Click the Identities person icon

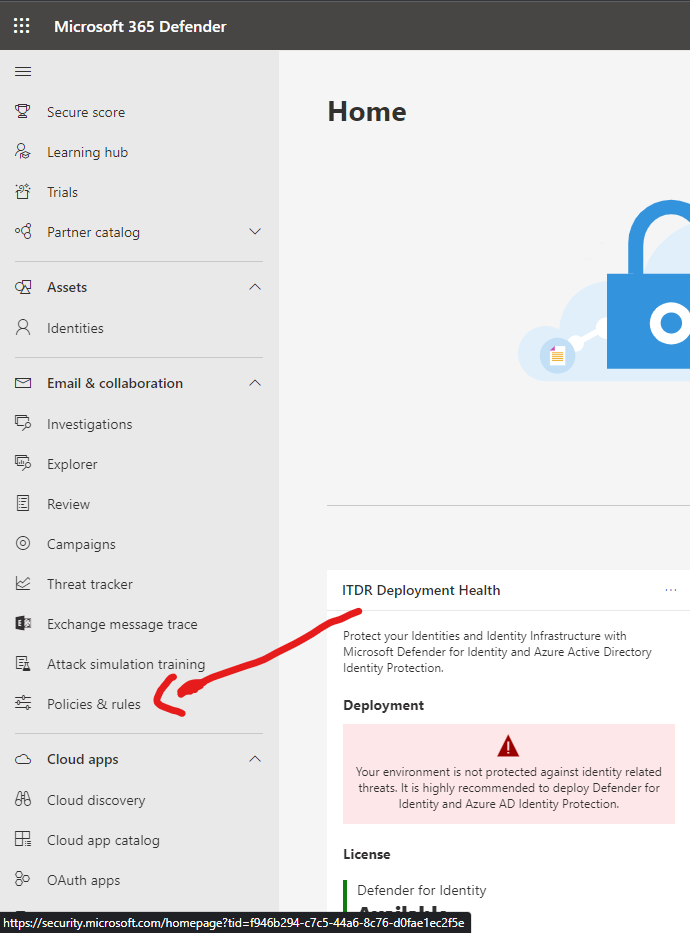tap(23, 327)
